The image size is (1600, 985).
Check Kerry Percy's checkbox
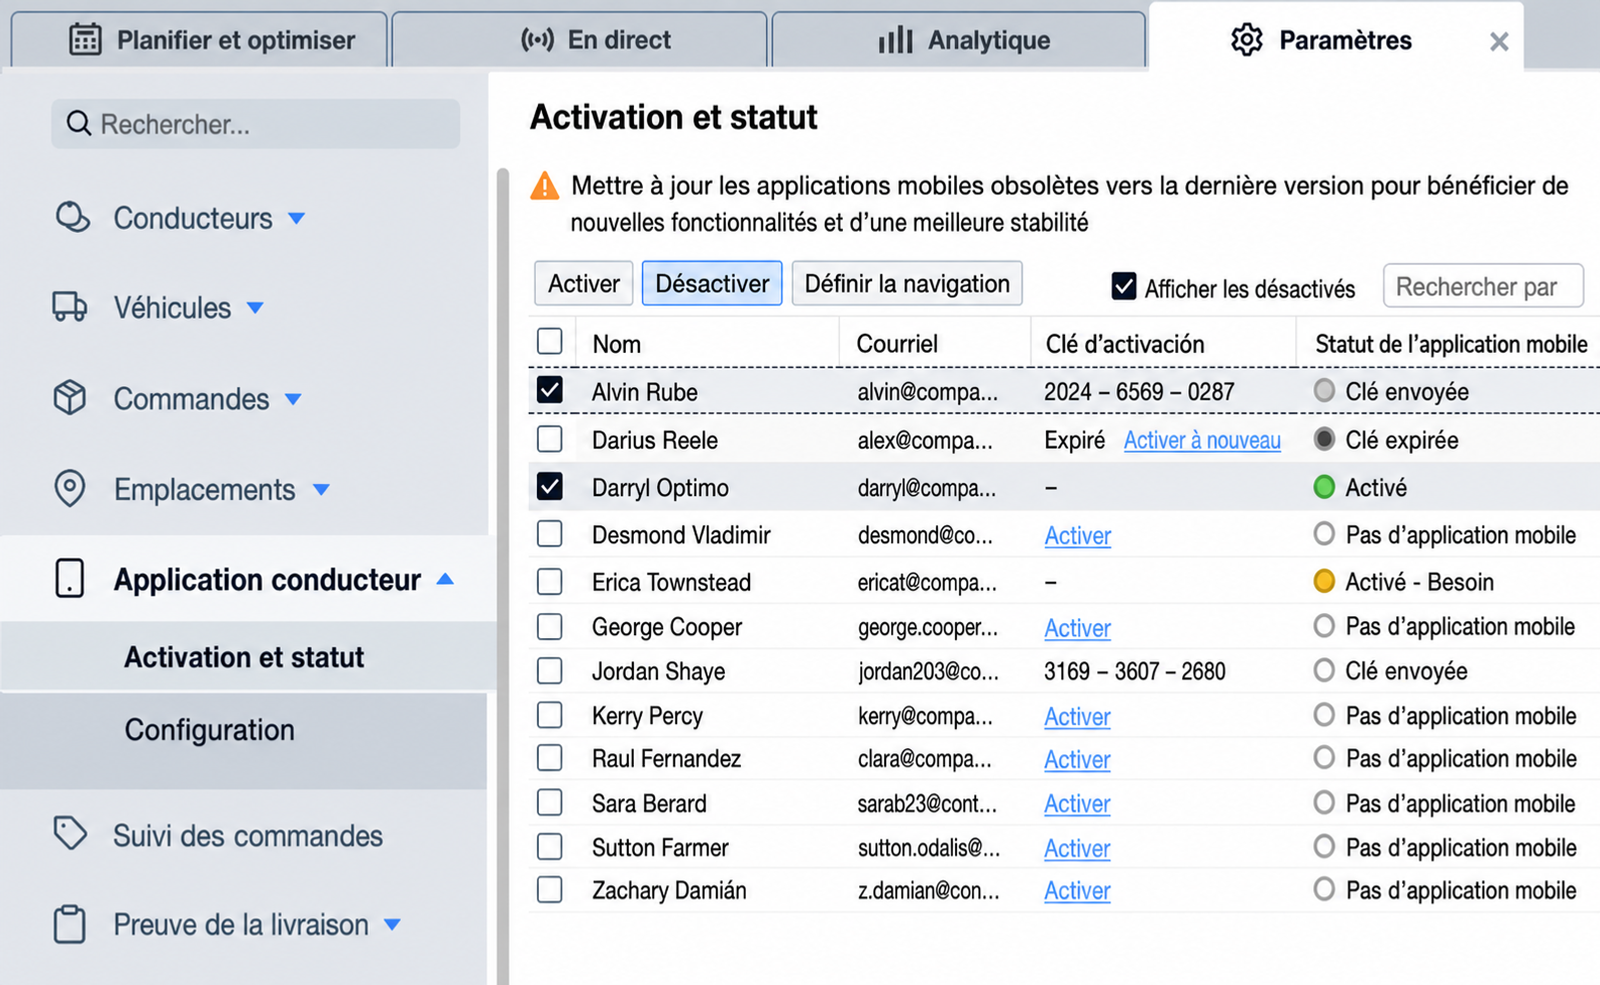[550, 715]
